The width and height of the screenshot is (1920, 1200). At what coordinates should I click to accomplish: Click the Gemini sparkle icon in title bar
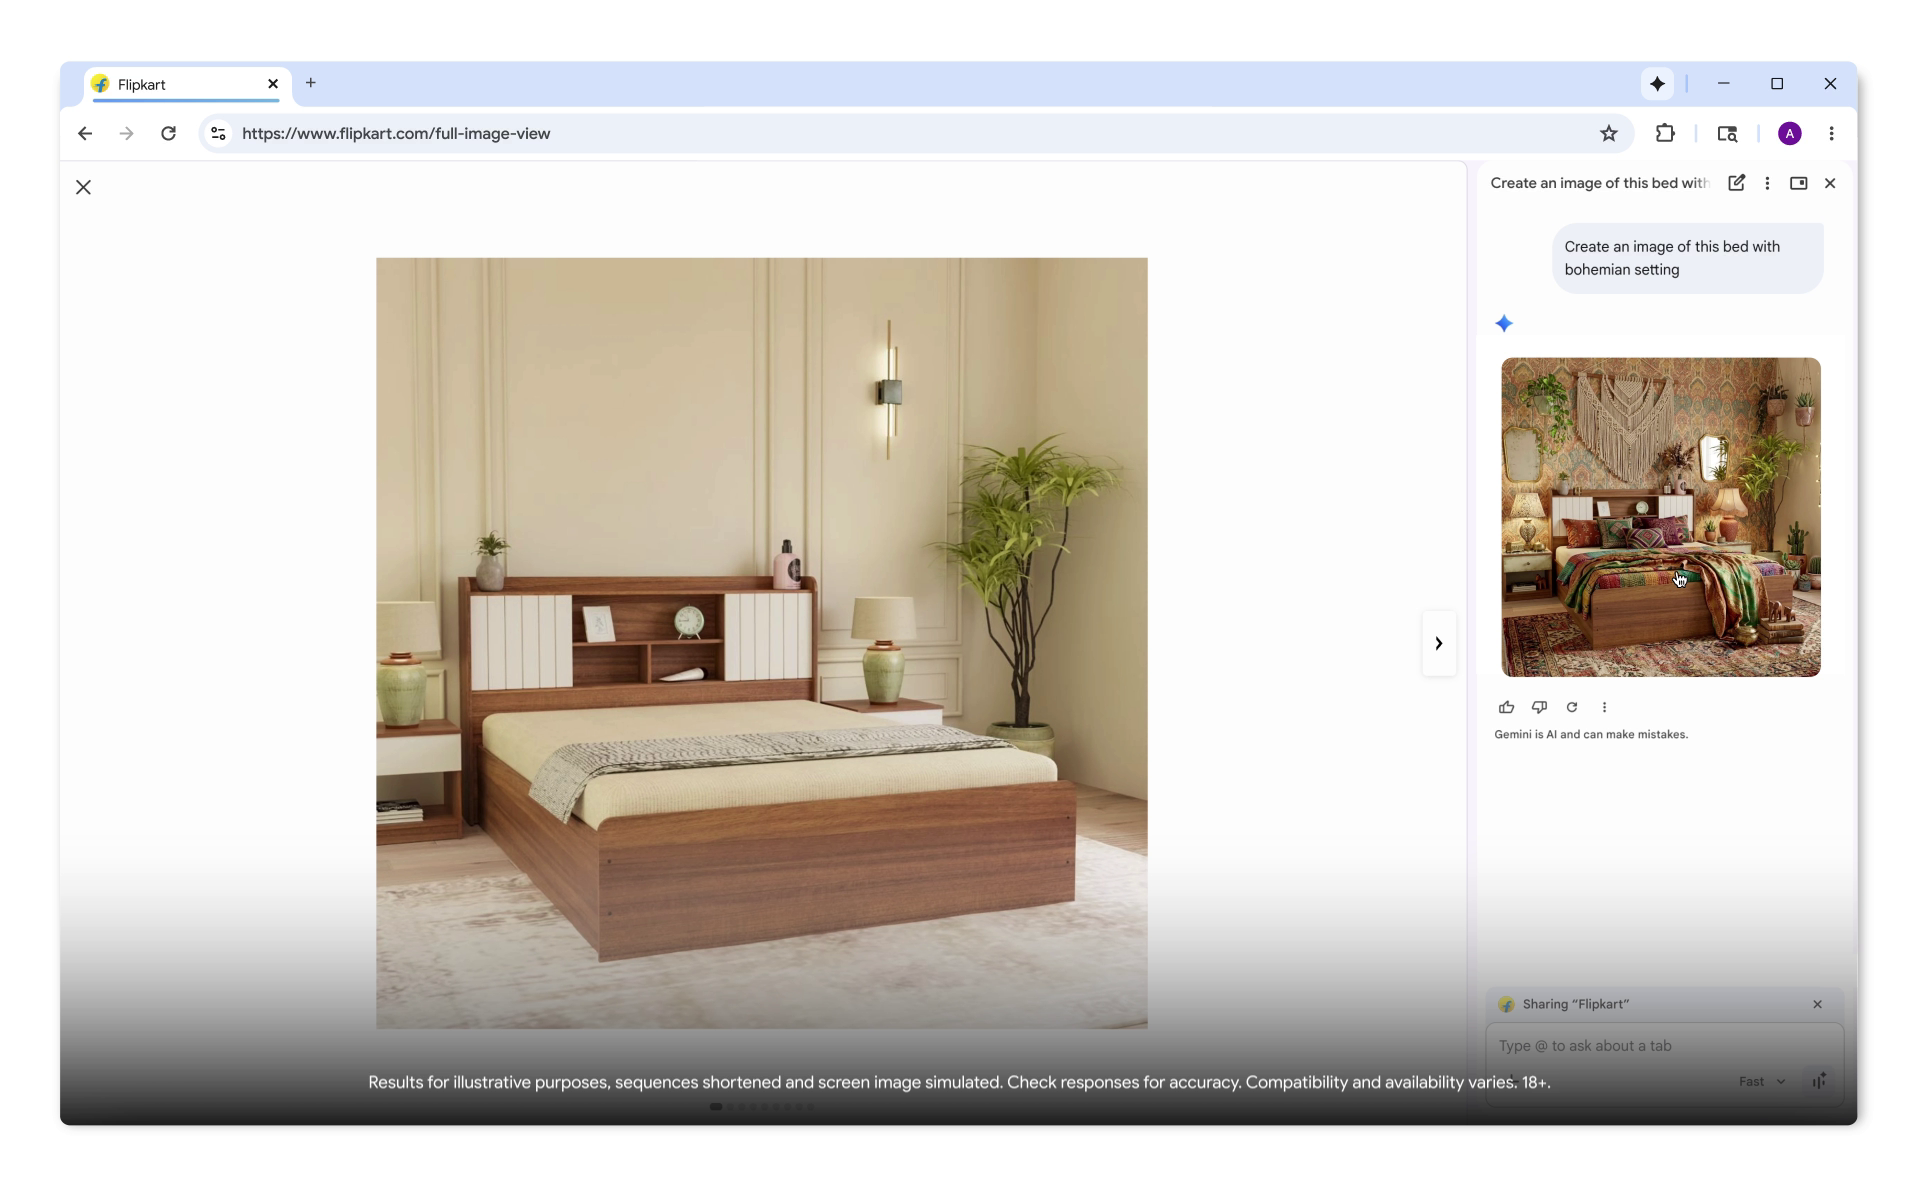pos(1657,84)
